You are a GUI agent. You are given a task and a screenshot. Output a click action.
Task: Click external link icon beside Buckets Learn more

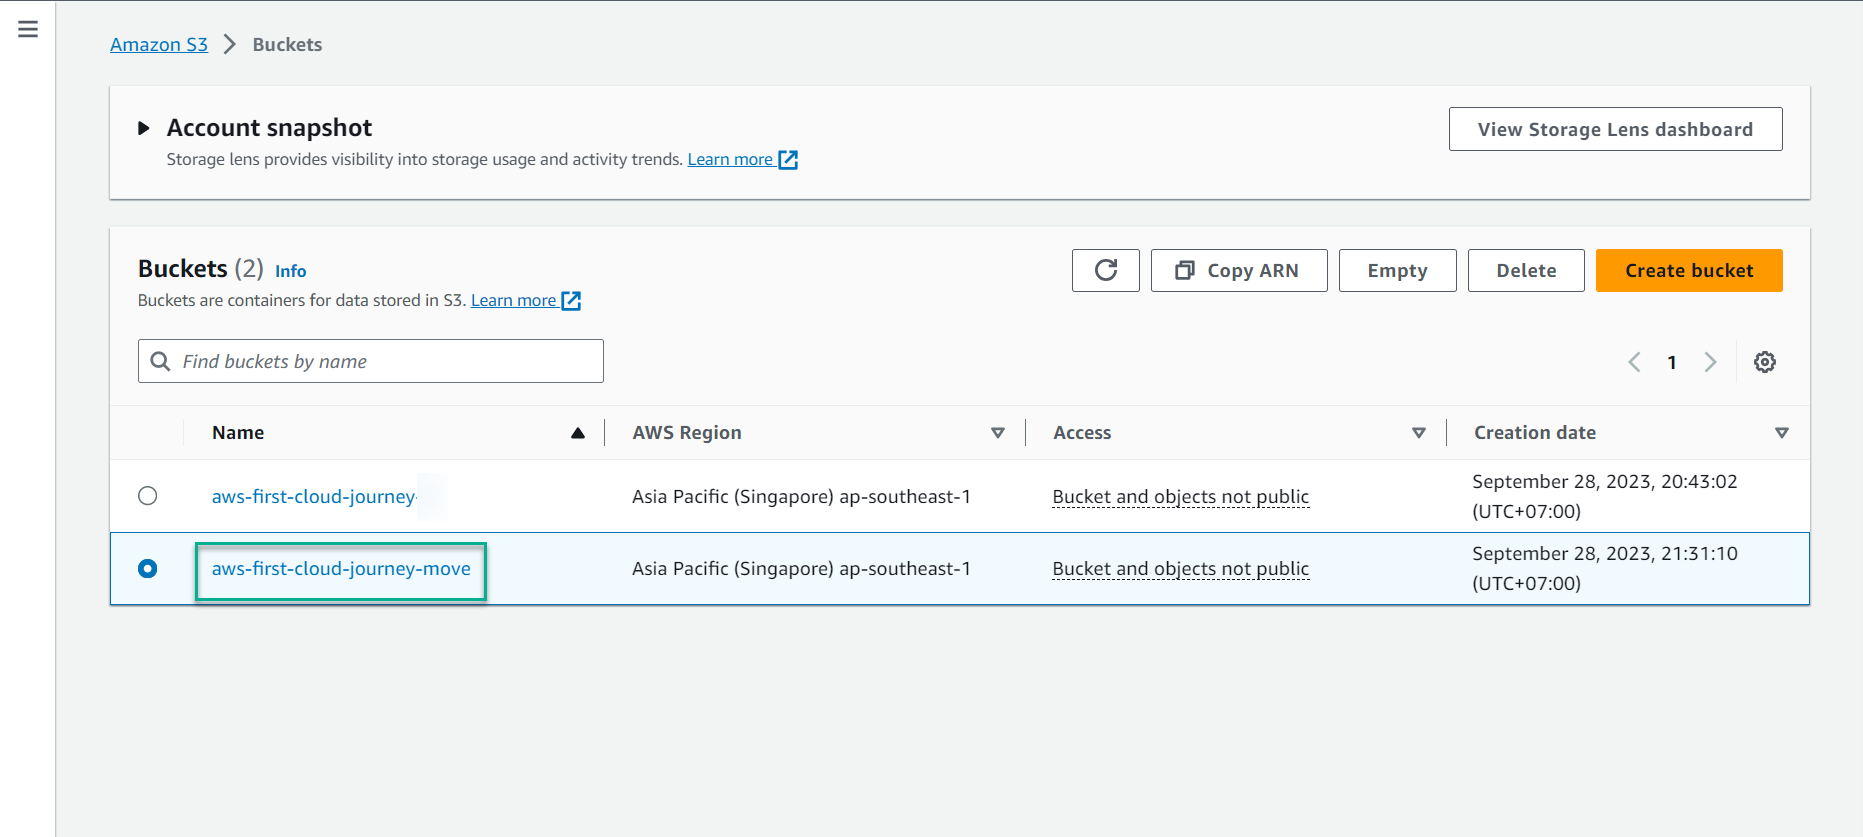[571, 301]
